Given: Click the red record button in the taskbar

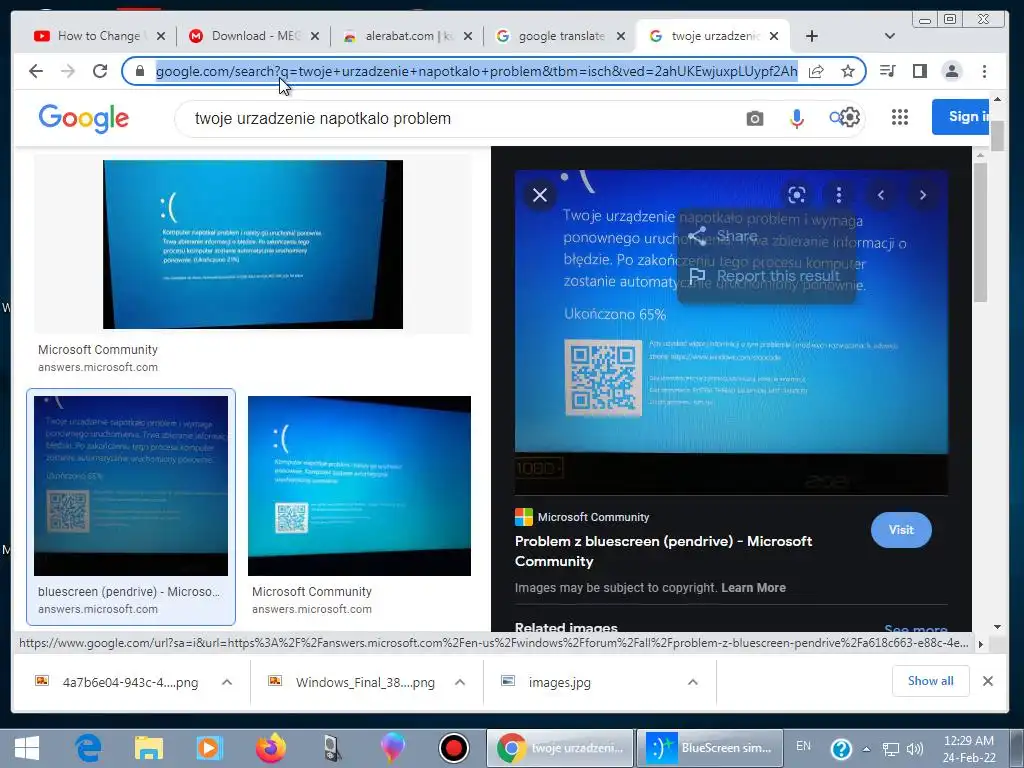Looking at the screenshot, I should [x=453, y=748].
